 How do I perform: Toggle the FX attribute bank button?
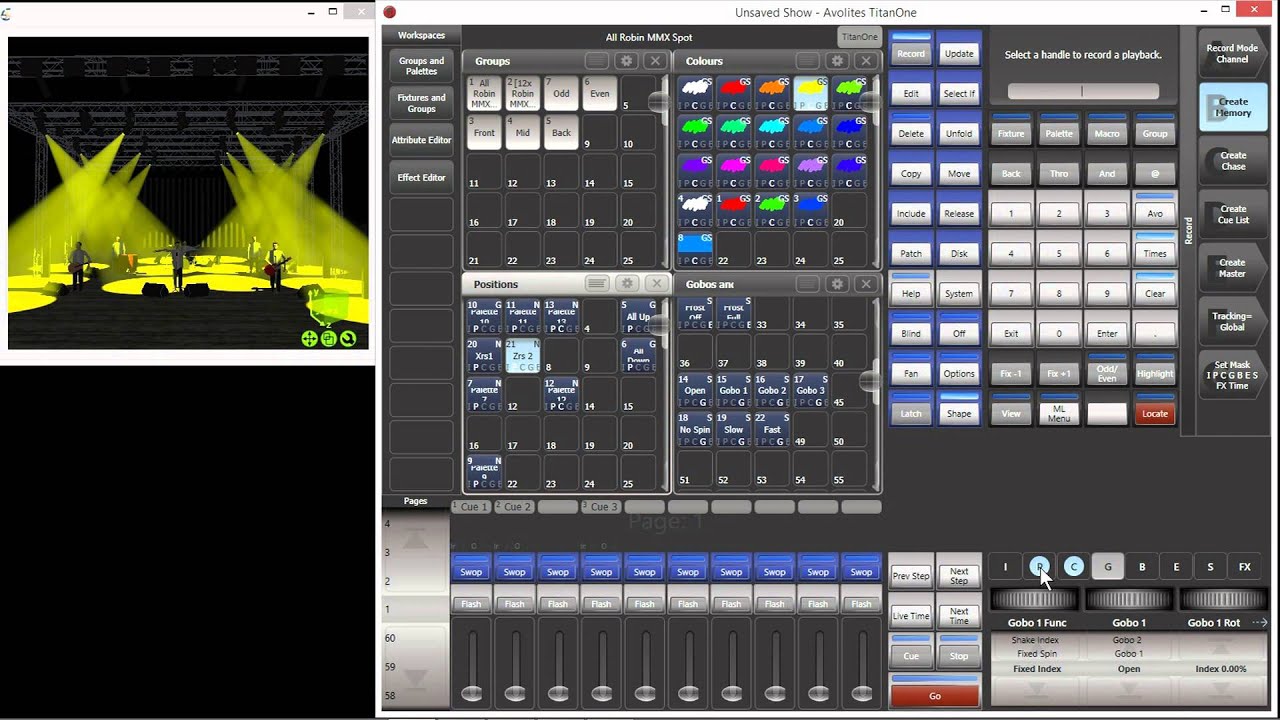(1245, 567)
